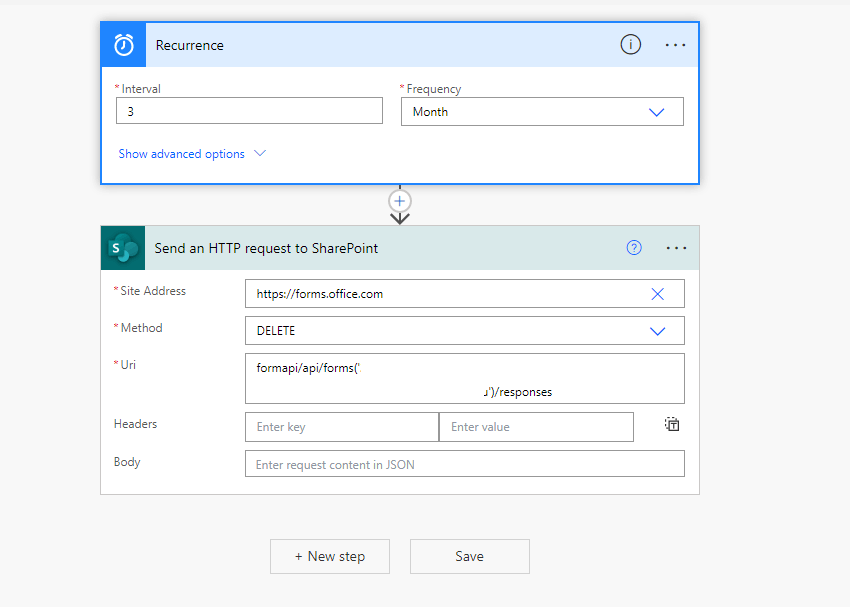Click the Uri input field
This screenshot has height=607, width=850.
(465, 379)
